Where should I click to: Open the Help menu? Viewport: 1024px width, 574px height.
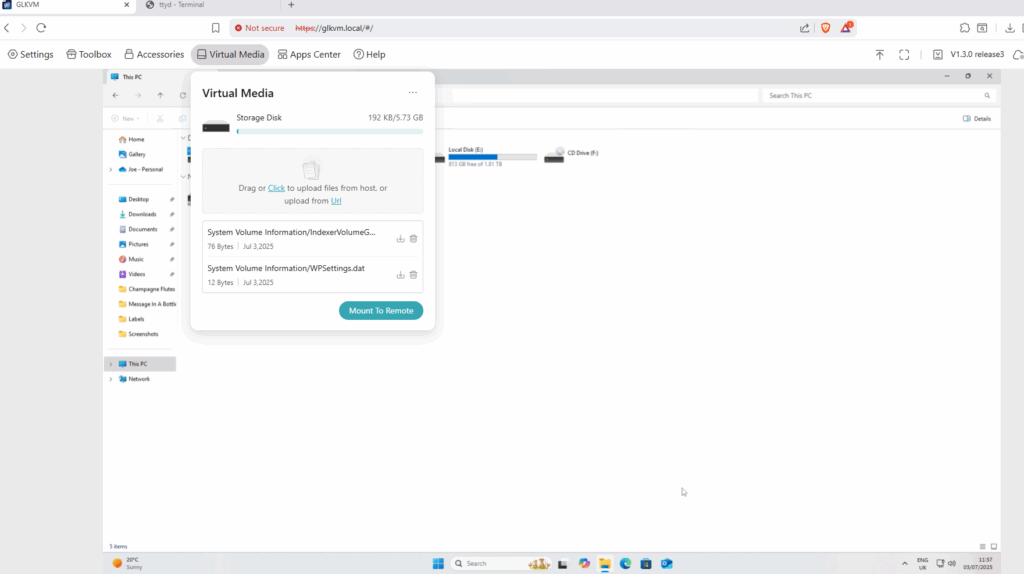370,54
